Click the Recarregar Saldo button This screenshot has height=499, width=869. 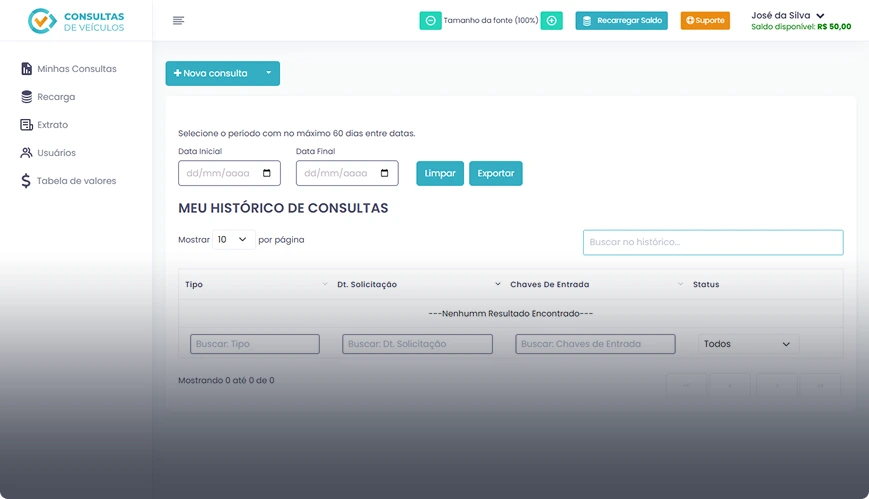point(621,20)
